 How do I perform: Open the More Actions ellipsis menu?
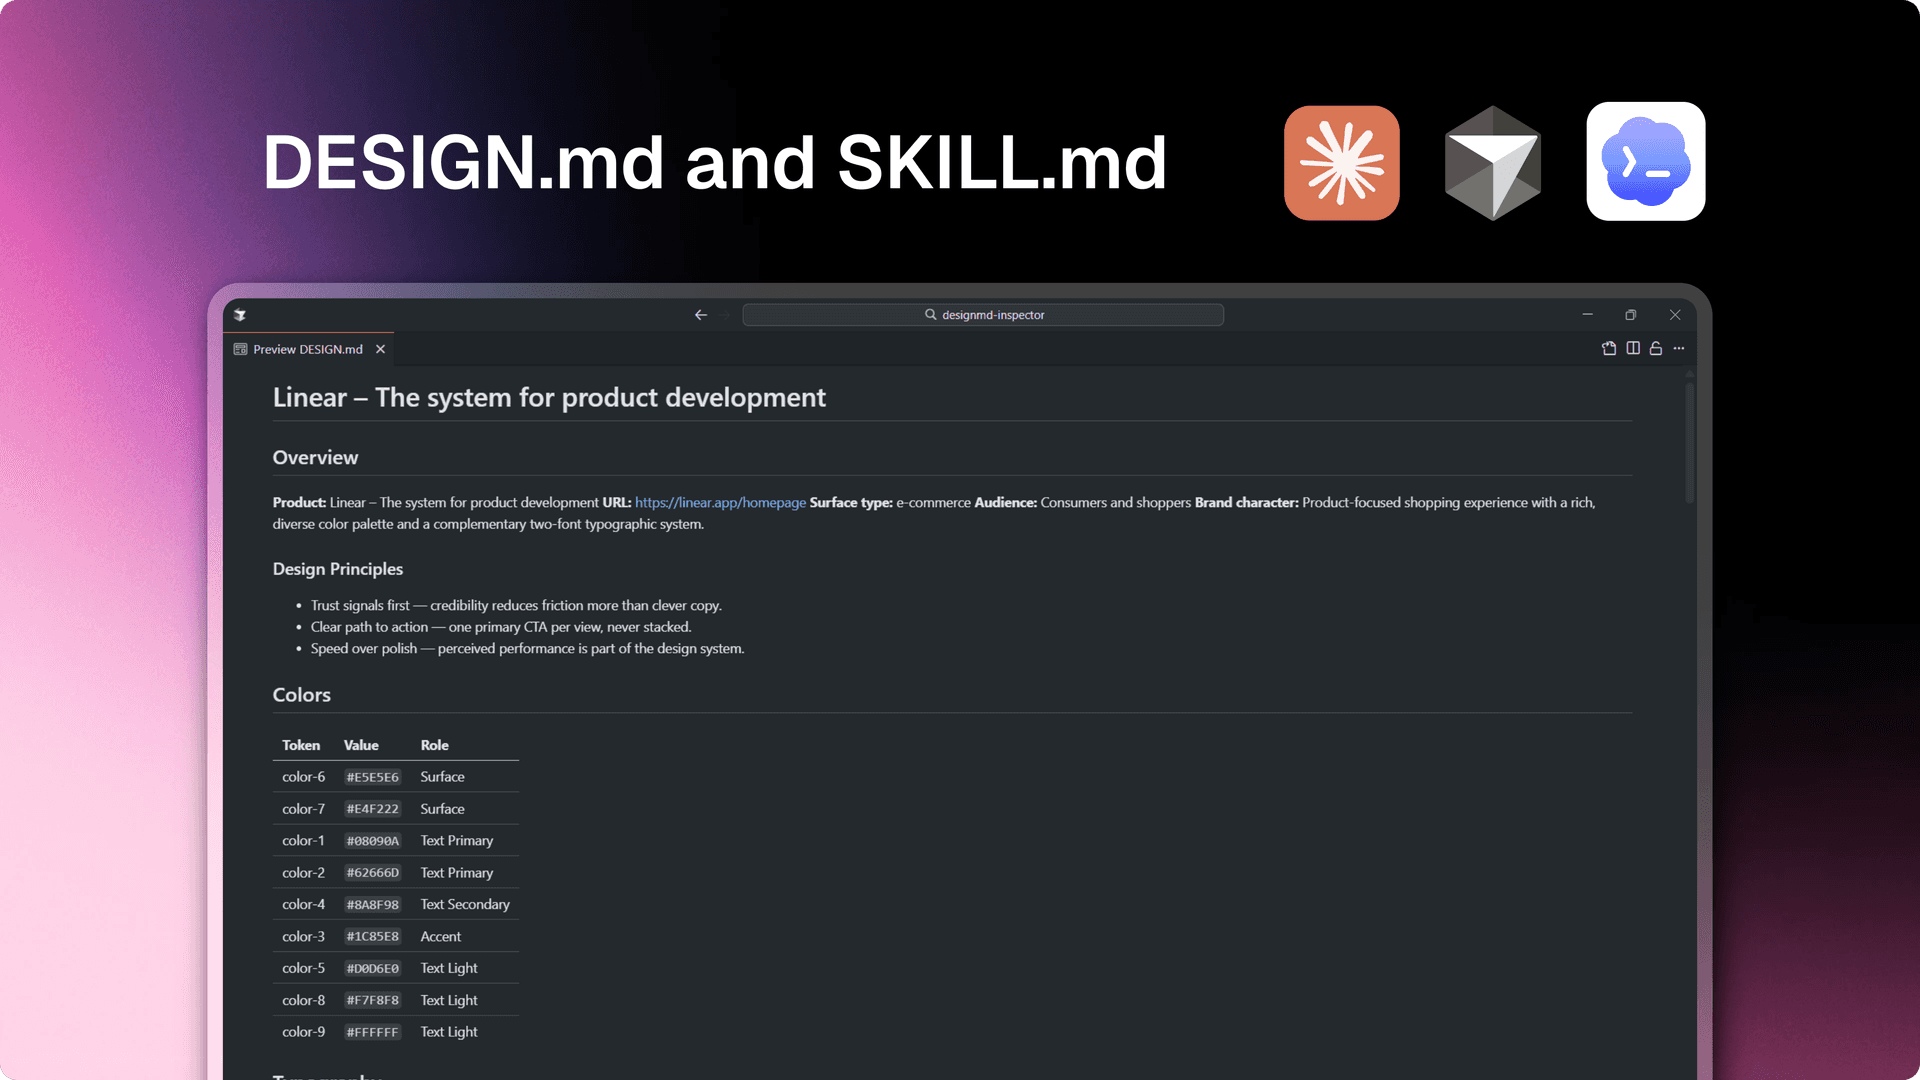1679,348
